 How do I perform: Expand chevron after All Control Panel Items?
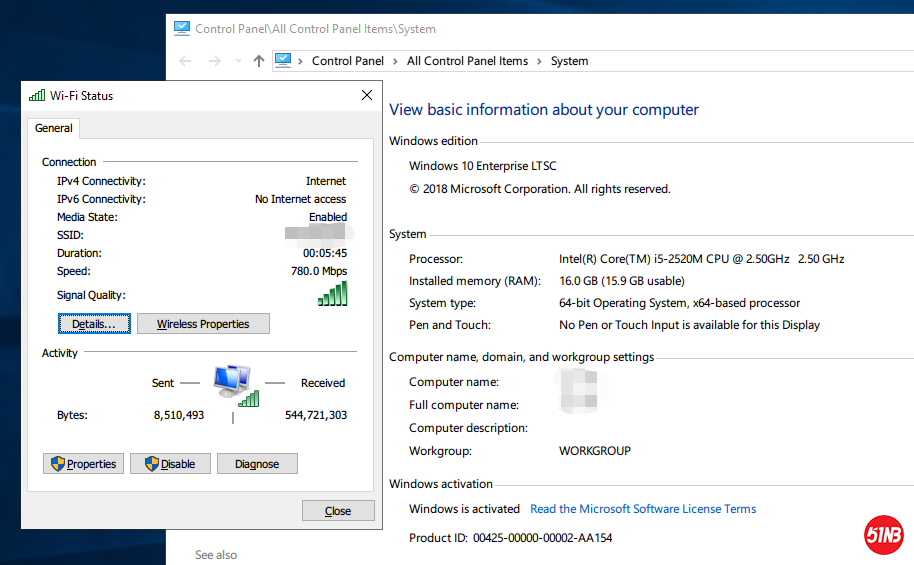point(539,61)
